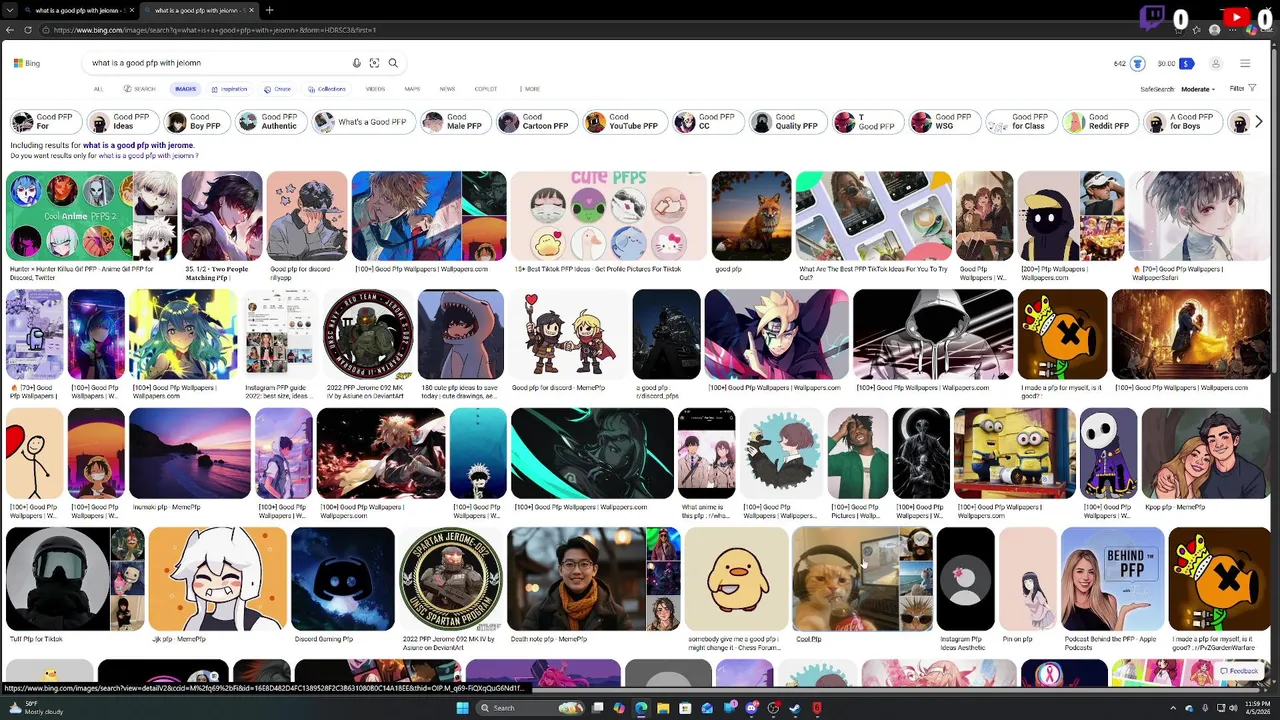Click the $0.00 wallet indicator in Bing header
Image resolution: width=1280 pixels, height=720 pixels.
click(x=1175, y=64)
